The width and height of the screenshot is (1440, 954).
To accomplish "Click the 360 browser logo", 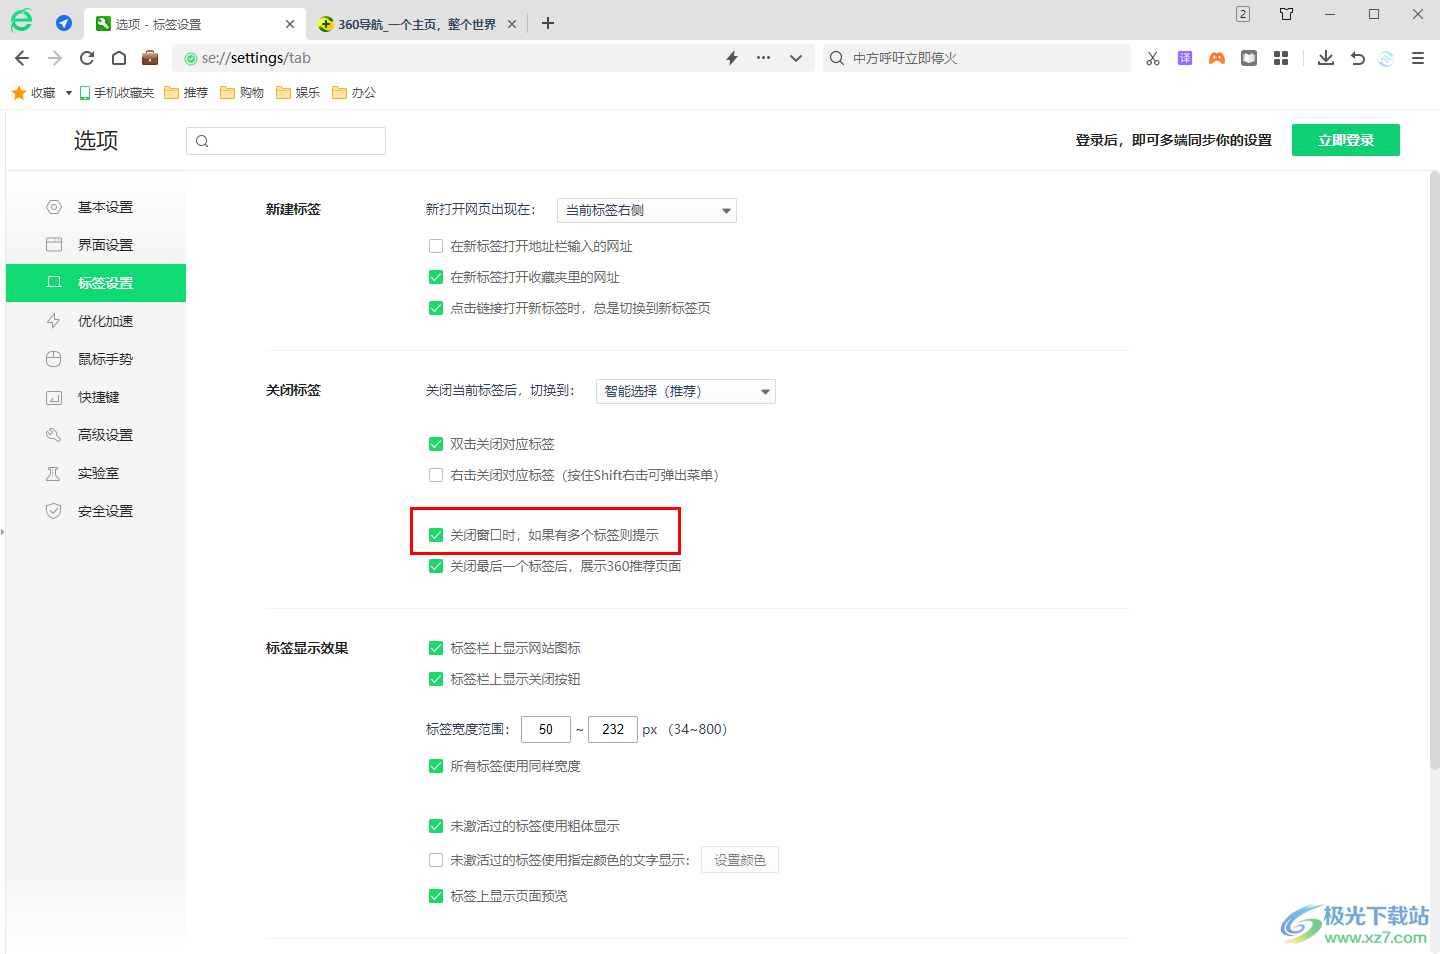I will (x=22, y=20).
